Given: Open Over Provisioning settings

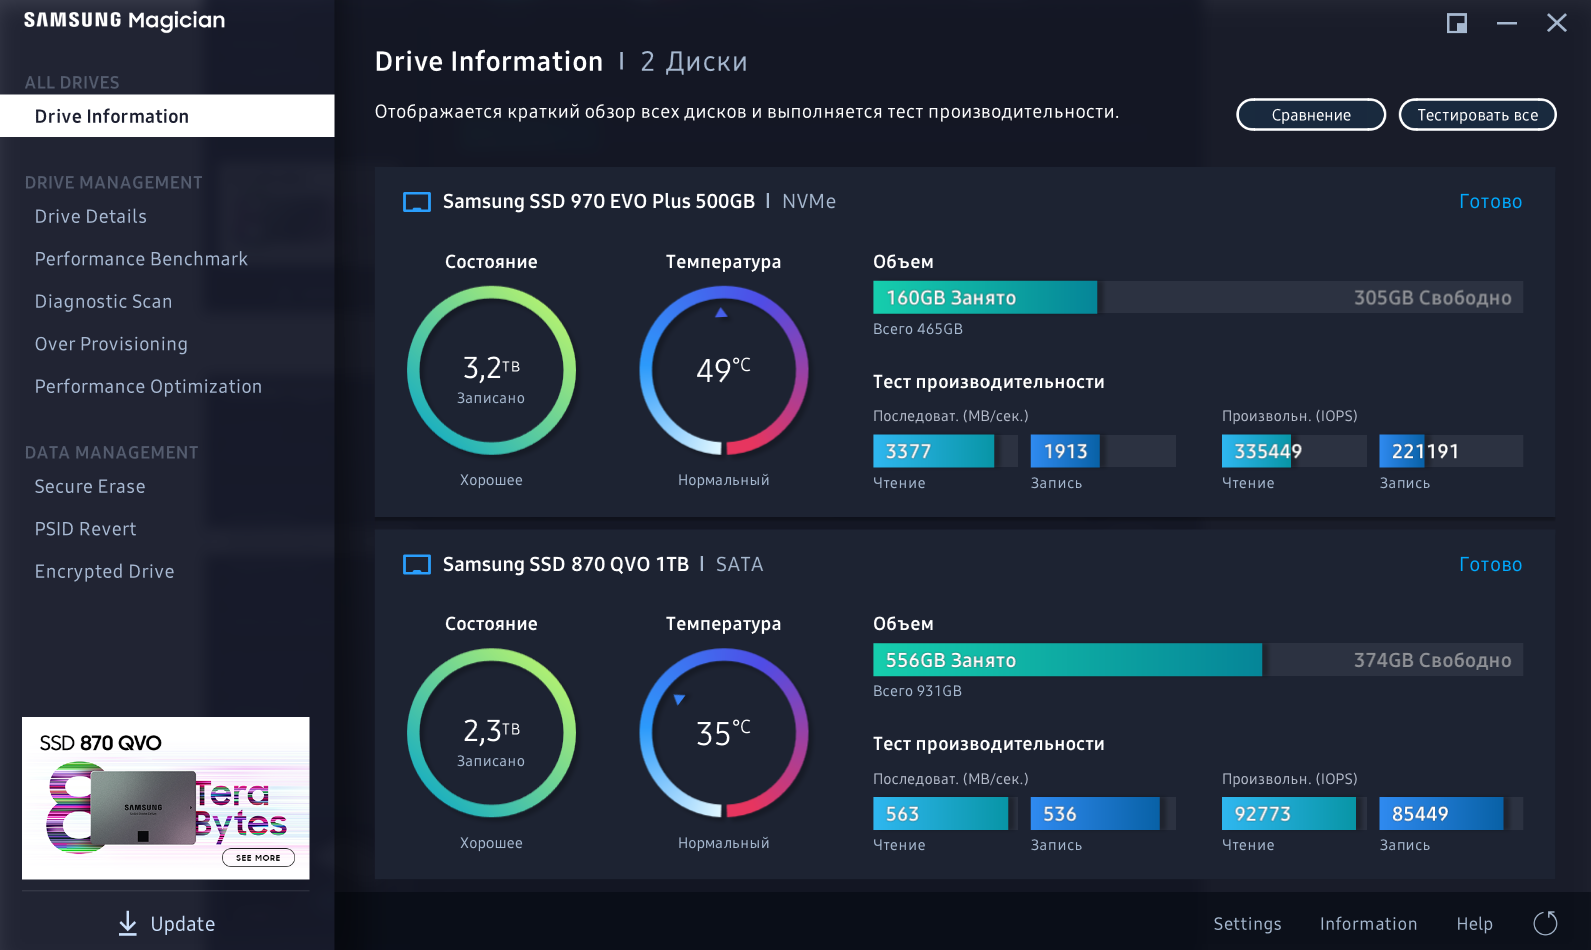Looking at the screenshot, I should [x=111, y=344].
